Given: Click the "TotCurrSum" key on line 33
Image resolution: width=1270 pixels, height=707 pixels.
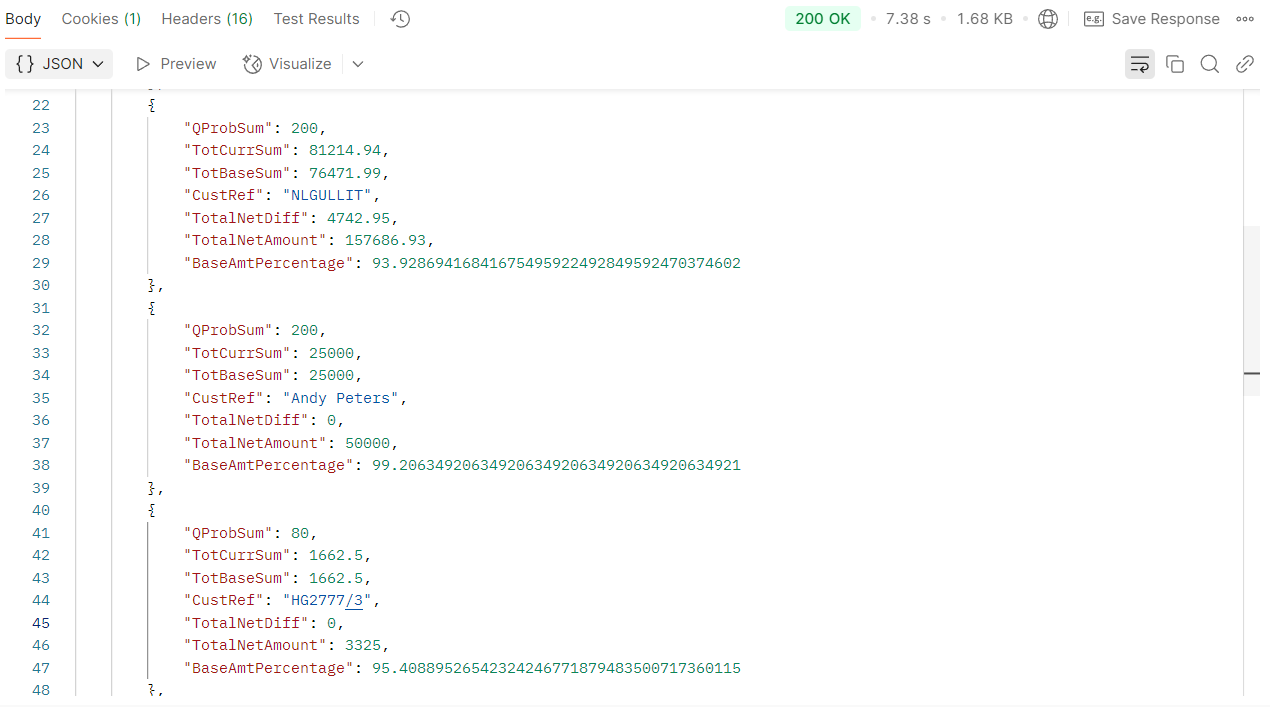Looking at the screenshot, I should coord(237,353).
